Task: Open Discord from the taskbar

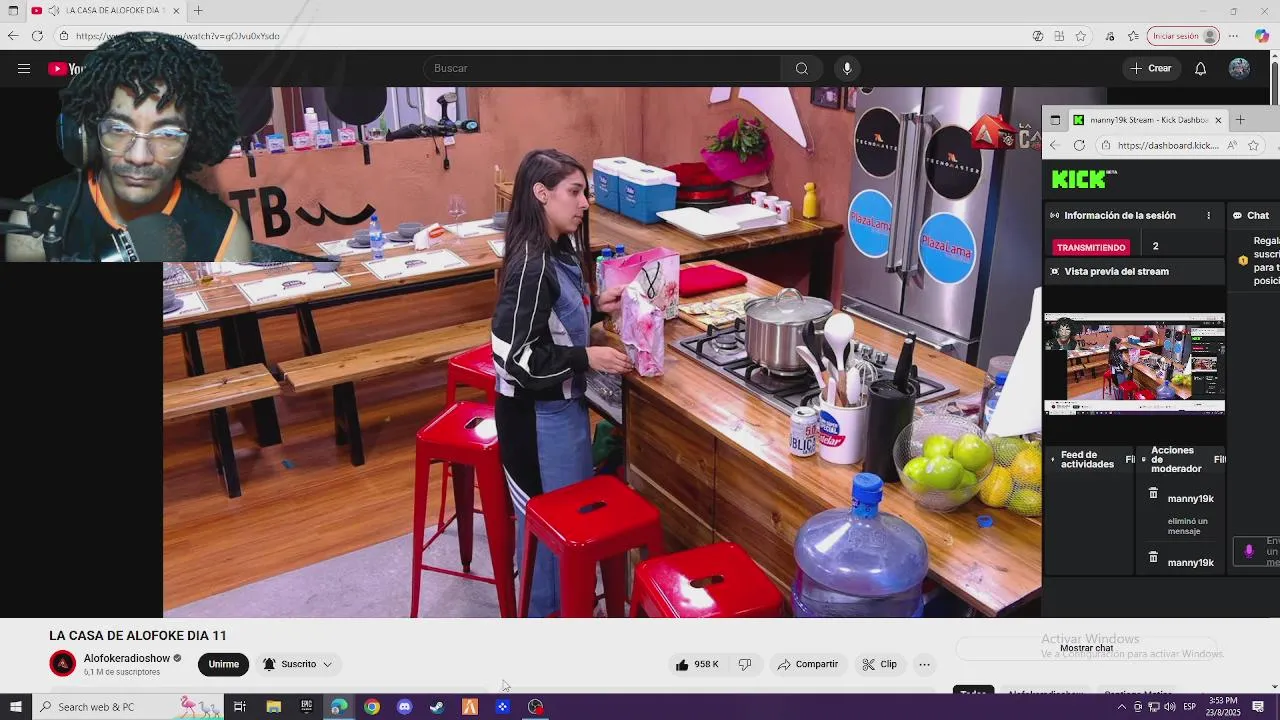Action: click(404, 707)
